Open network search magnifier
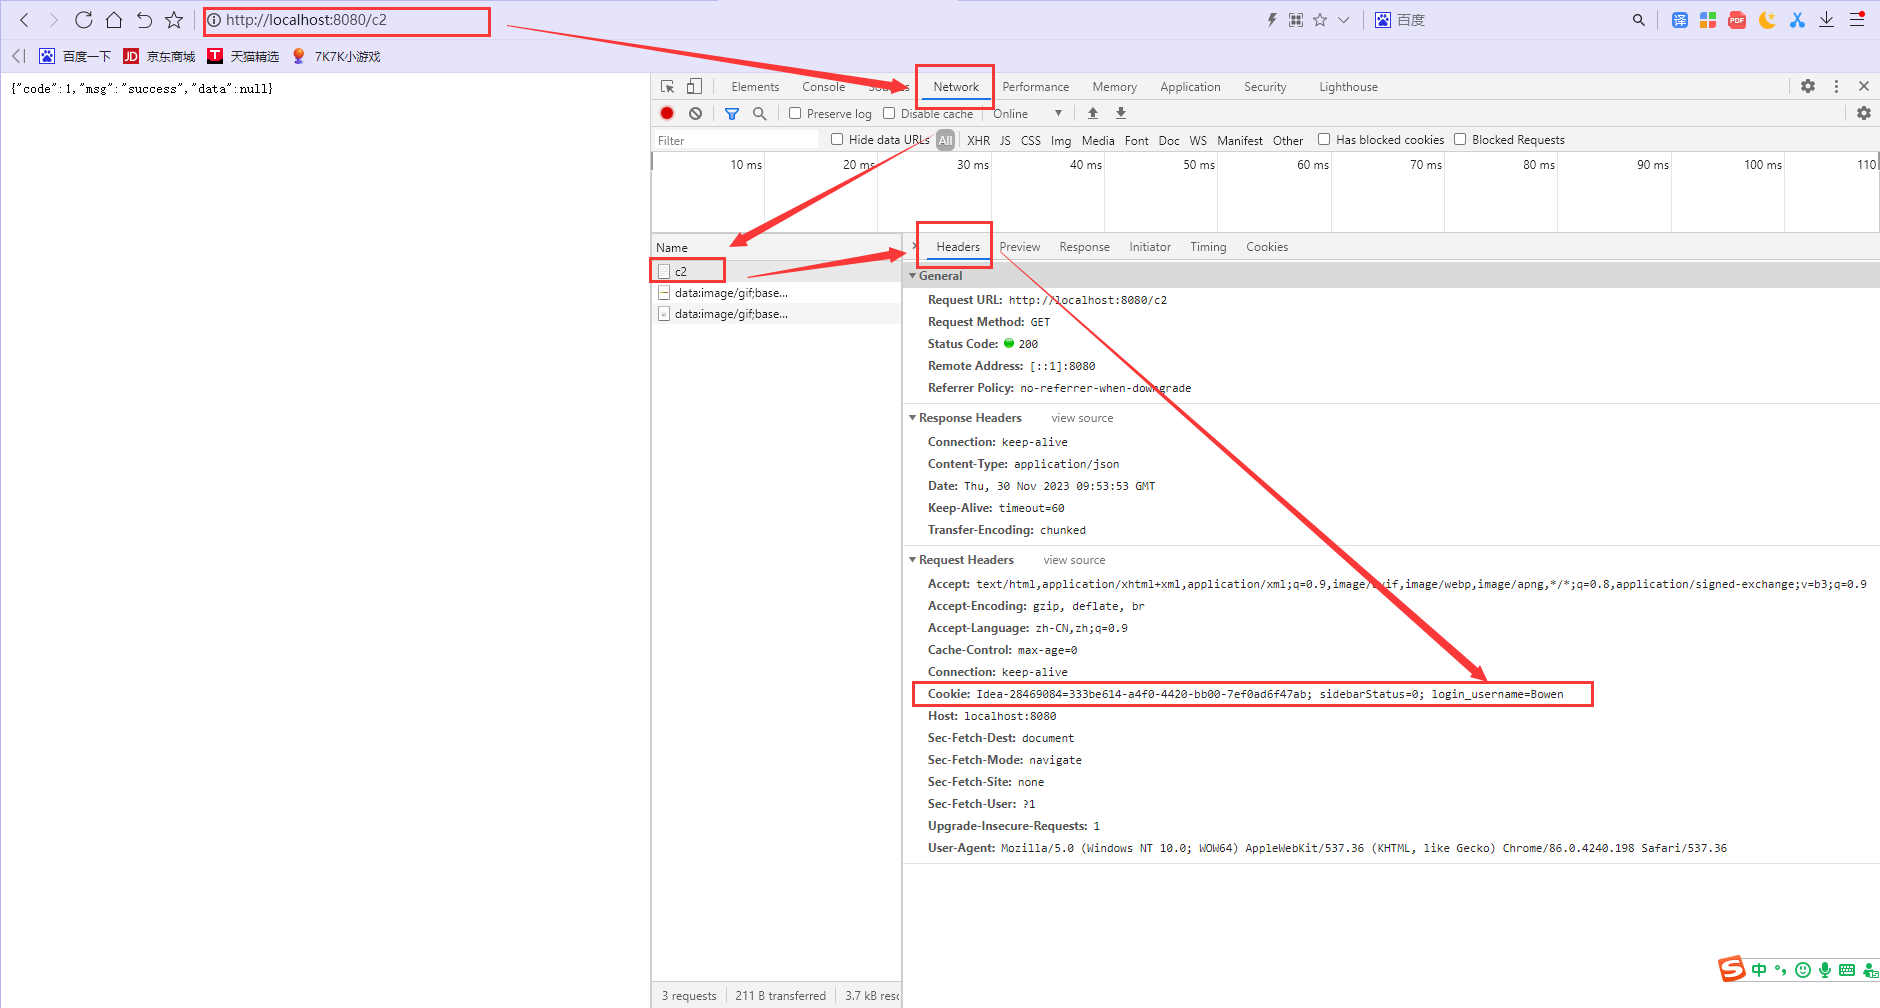1880x1008 pixels. (x=760, y=114)
